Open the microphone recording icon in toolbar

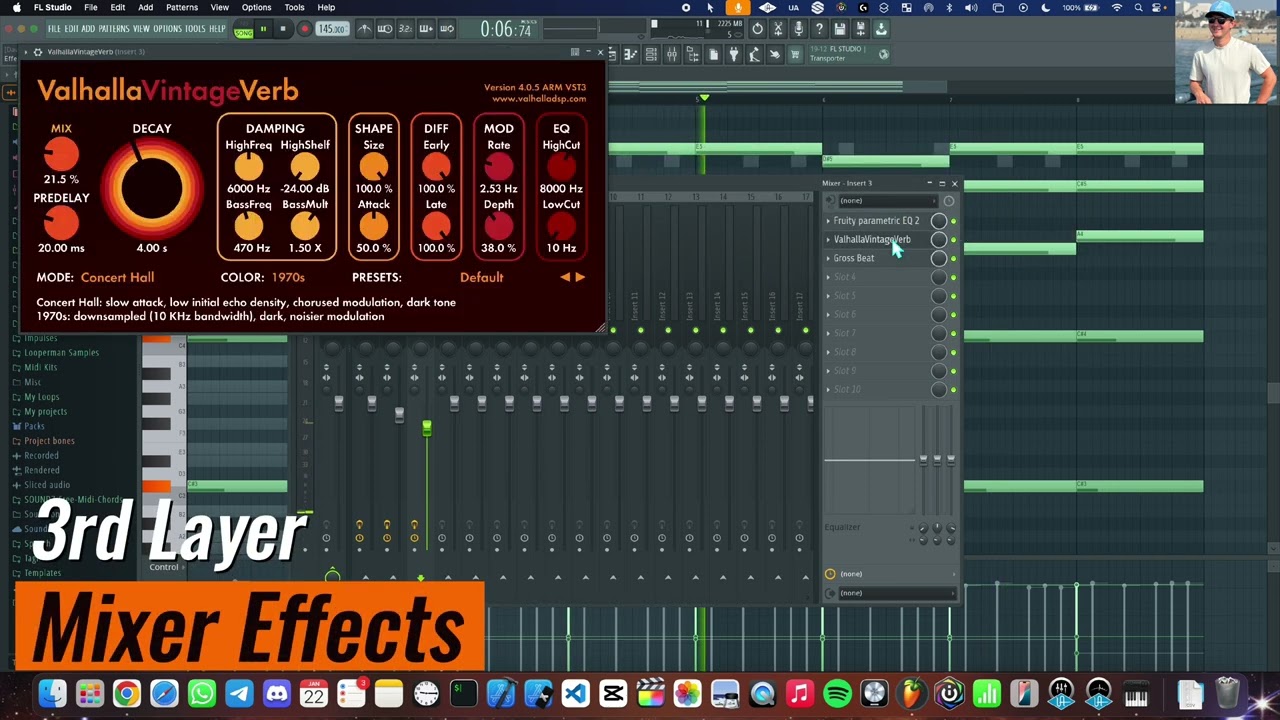(798, 29)
